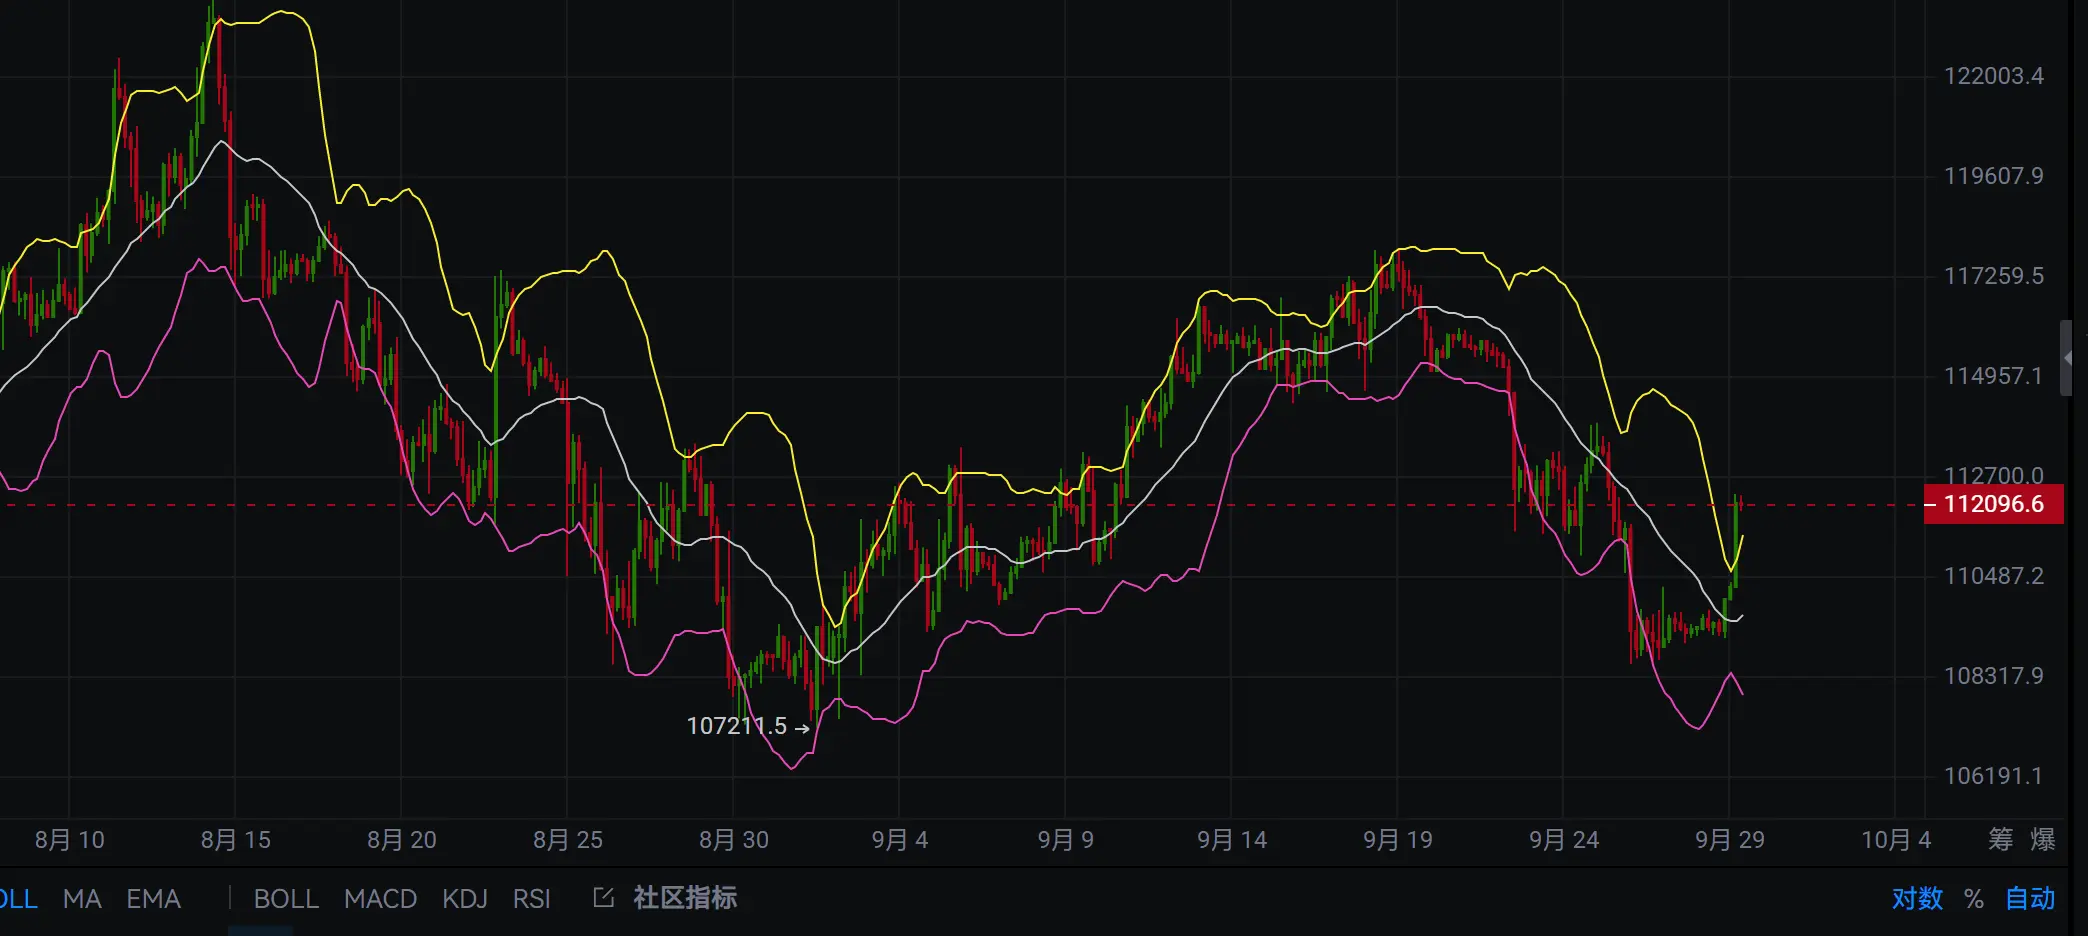Select the blue highlighted main-chart BOLL indicator
Image resolution: width=2088 pixels, height=936 pixels.
coord(18,898)
